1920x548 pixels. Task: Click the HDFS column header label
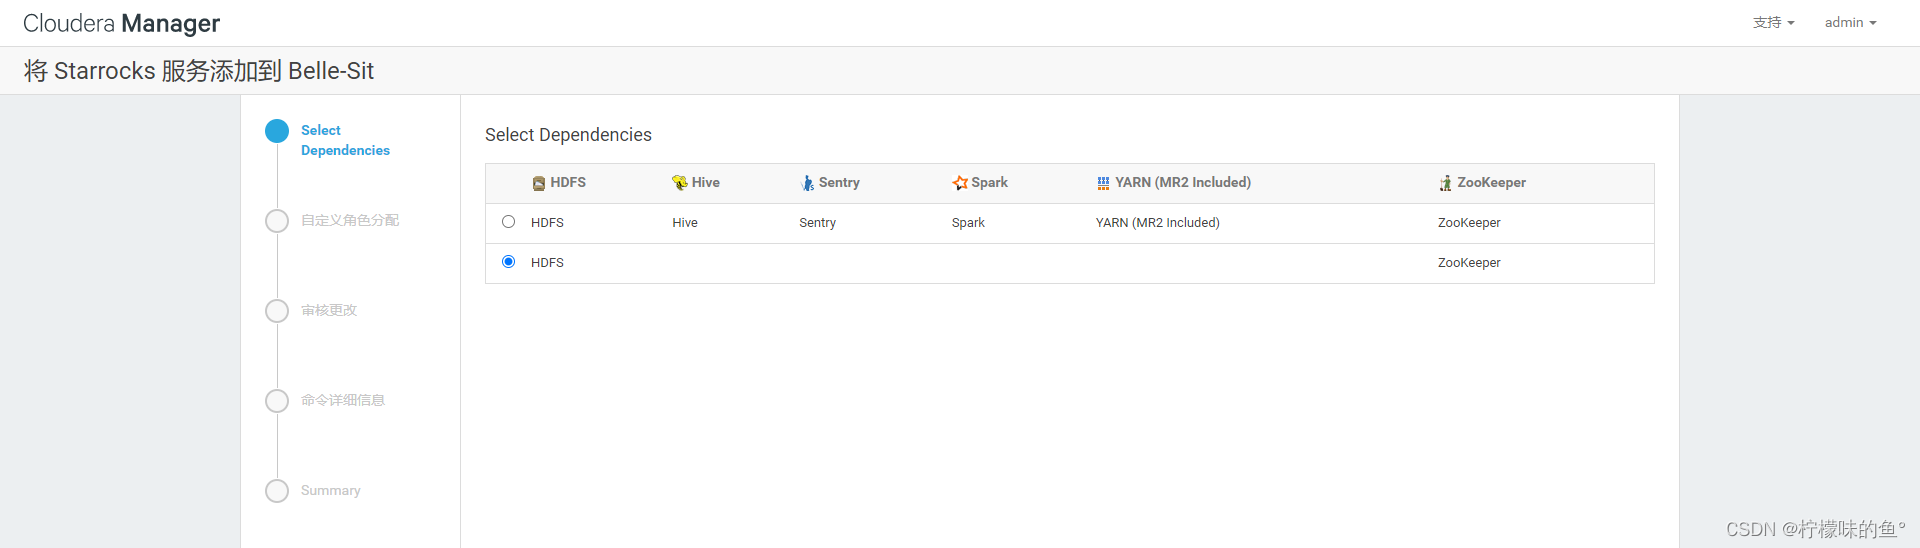(x=568, y=183)
